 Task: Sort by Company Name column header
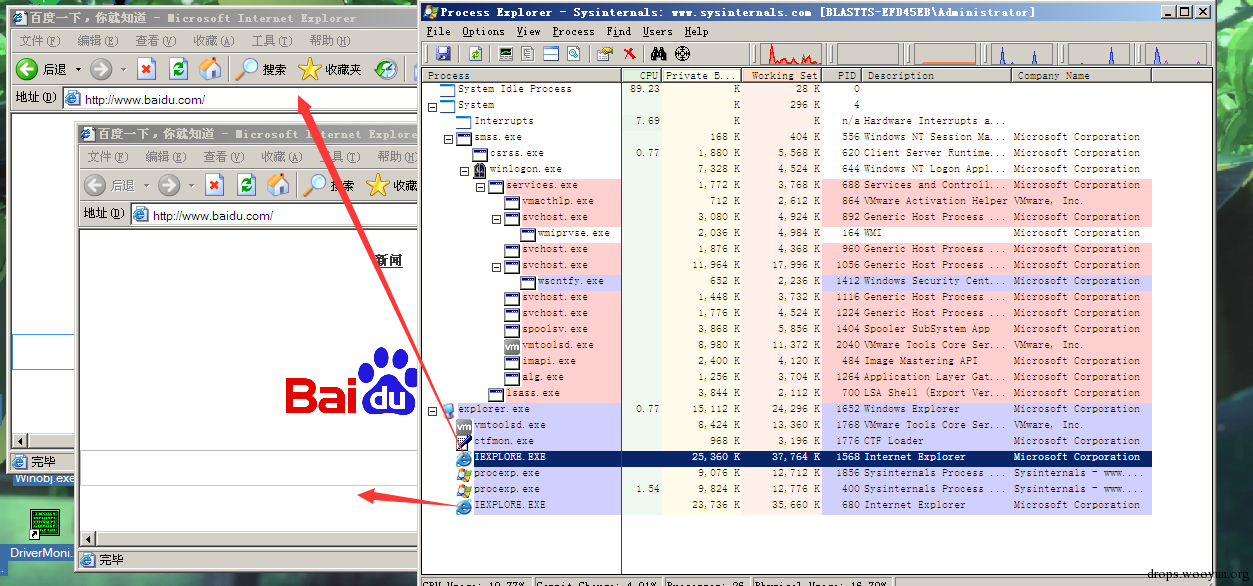1082,76
